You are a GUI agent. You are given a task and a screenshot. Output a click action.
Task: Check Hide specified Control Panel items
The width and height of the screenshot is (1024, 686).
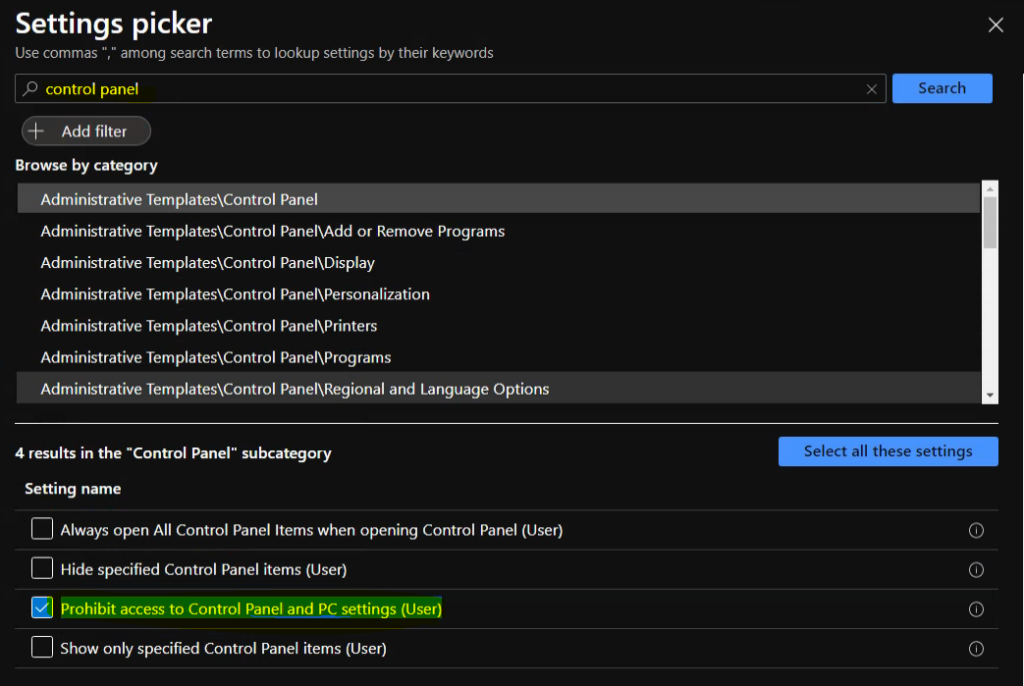coord(42,569)
